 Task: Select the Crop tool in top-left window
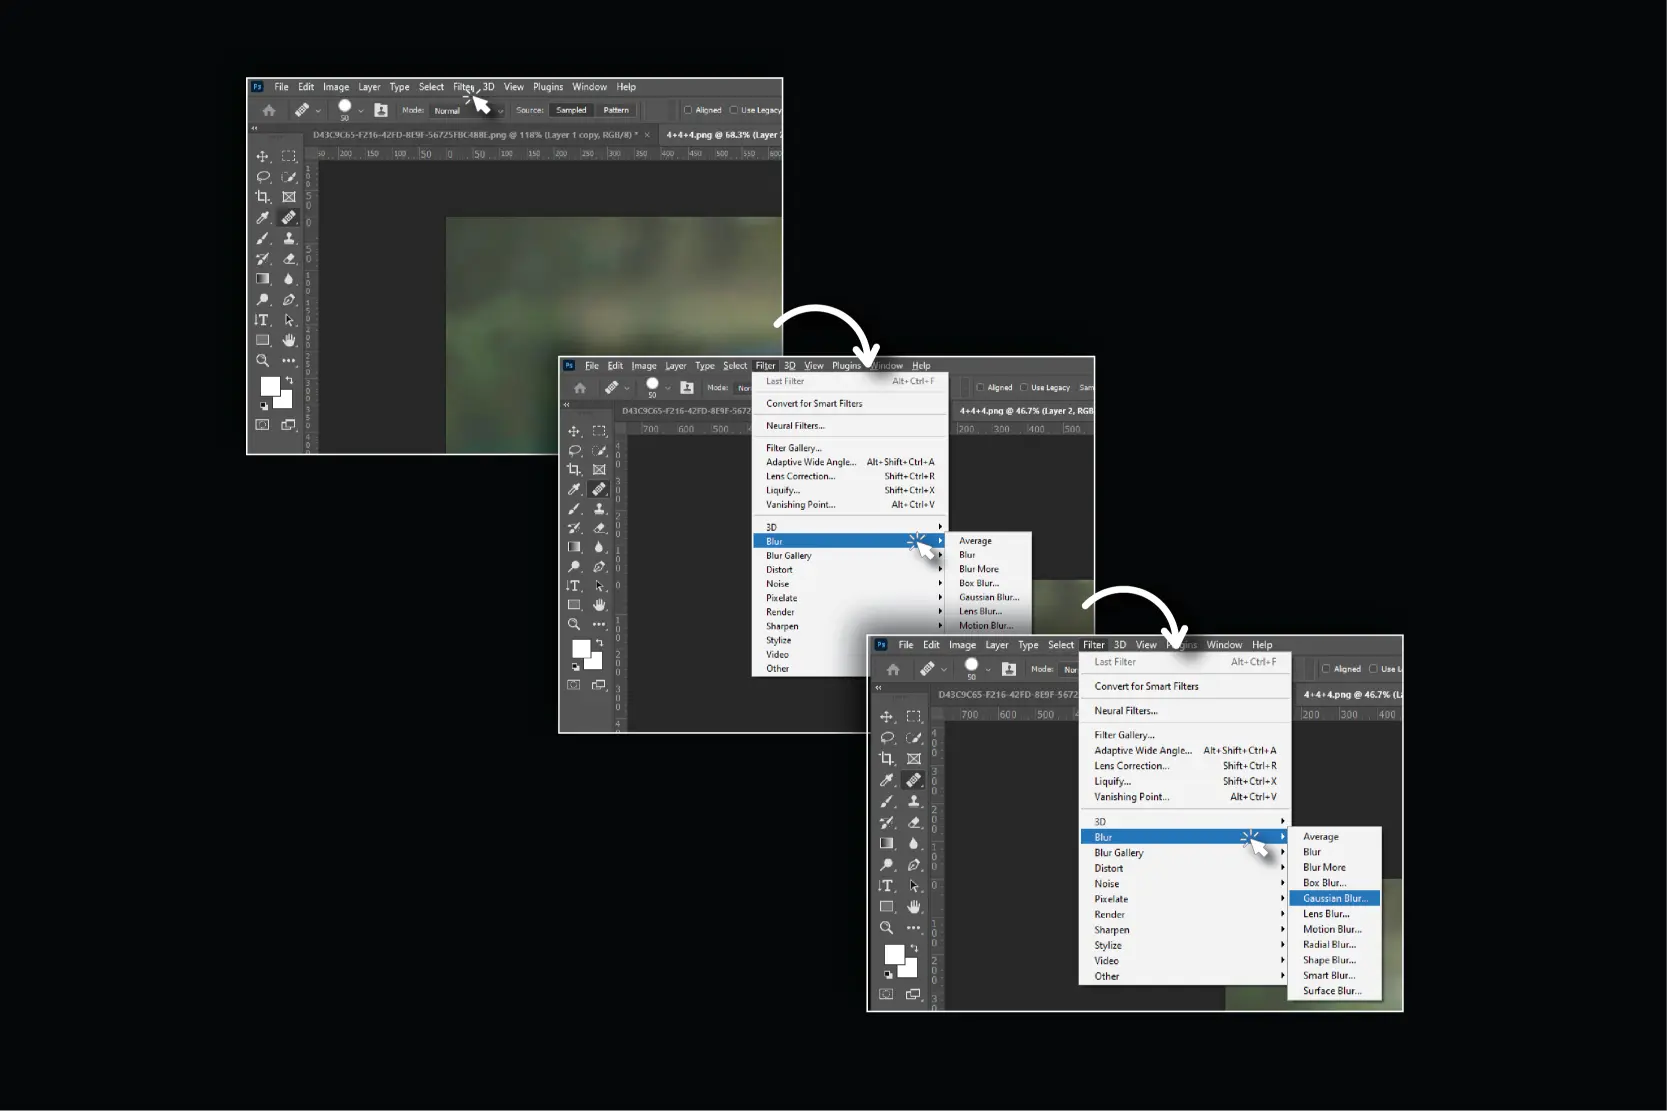(x=262, y=197)
